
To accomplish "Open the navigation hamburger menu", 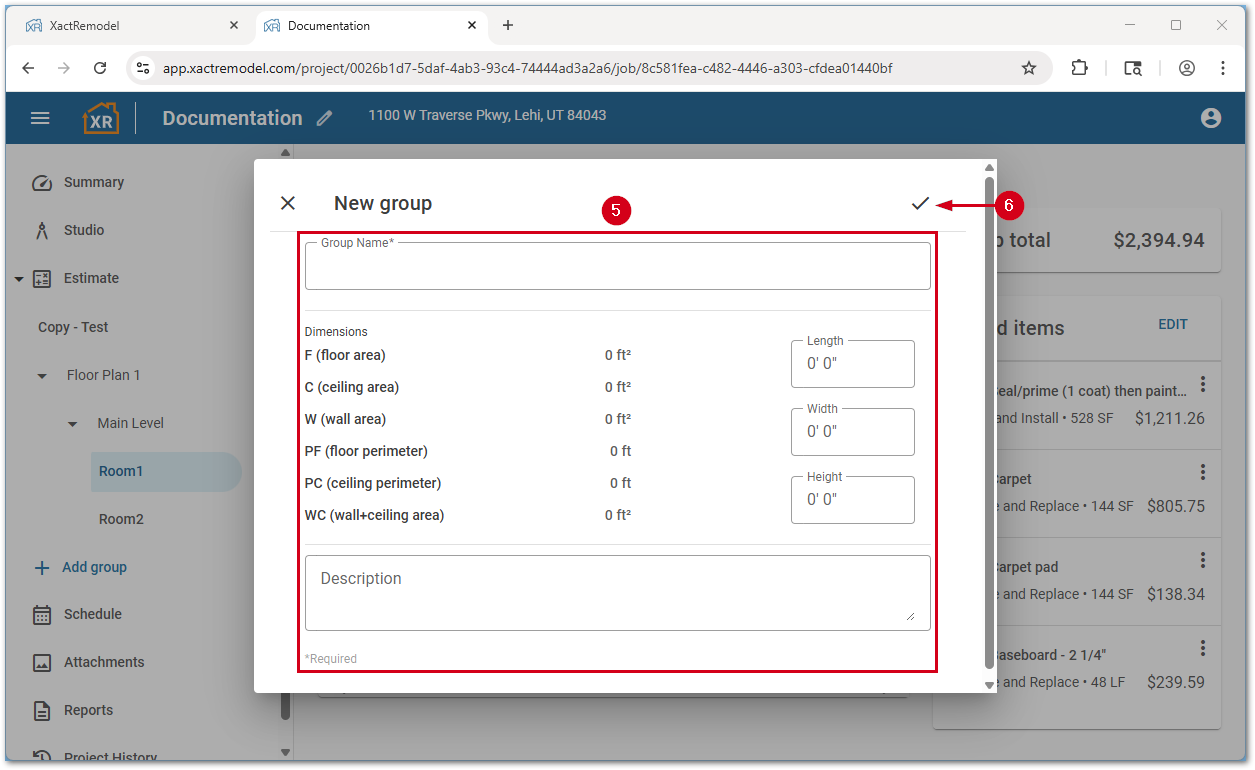I will (40, 117).
